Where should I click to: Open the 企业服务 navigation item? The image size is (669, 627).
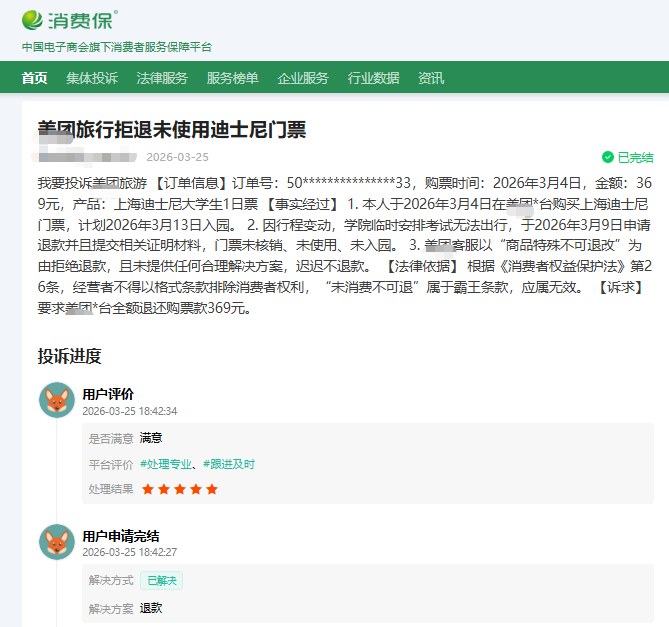click(x=303, y=78)
